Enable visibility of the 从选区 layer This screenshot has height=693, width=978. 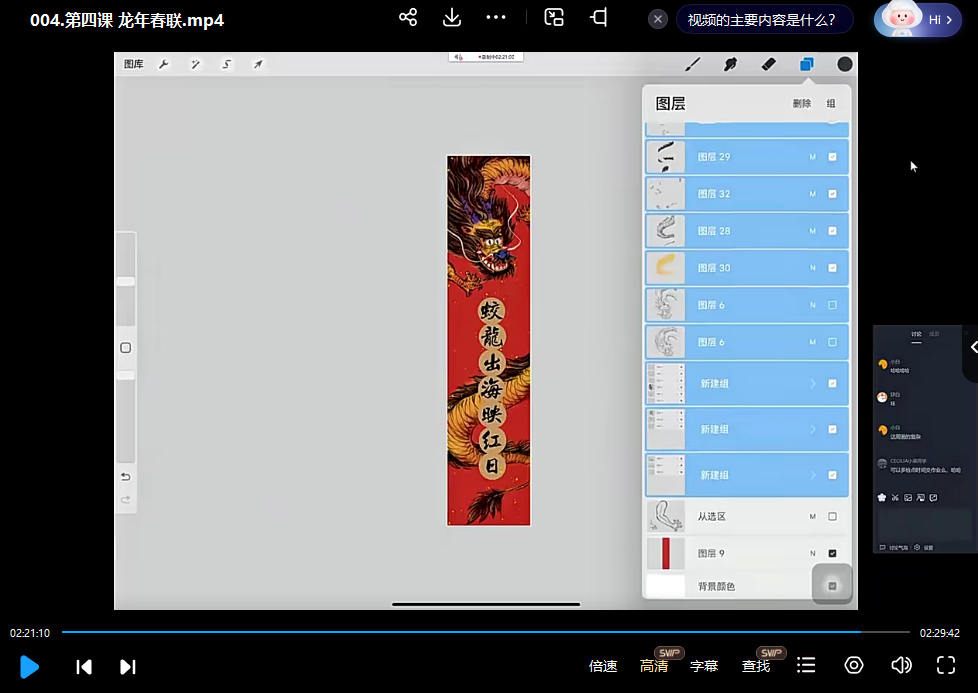pos(832,517)
